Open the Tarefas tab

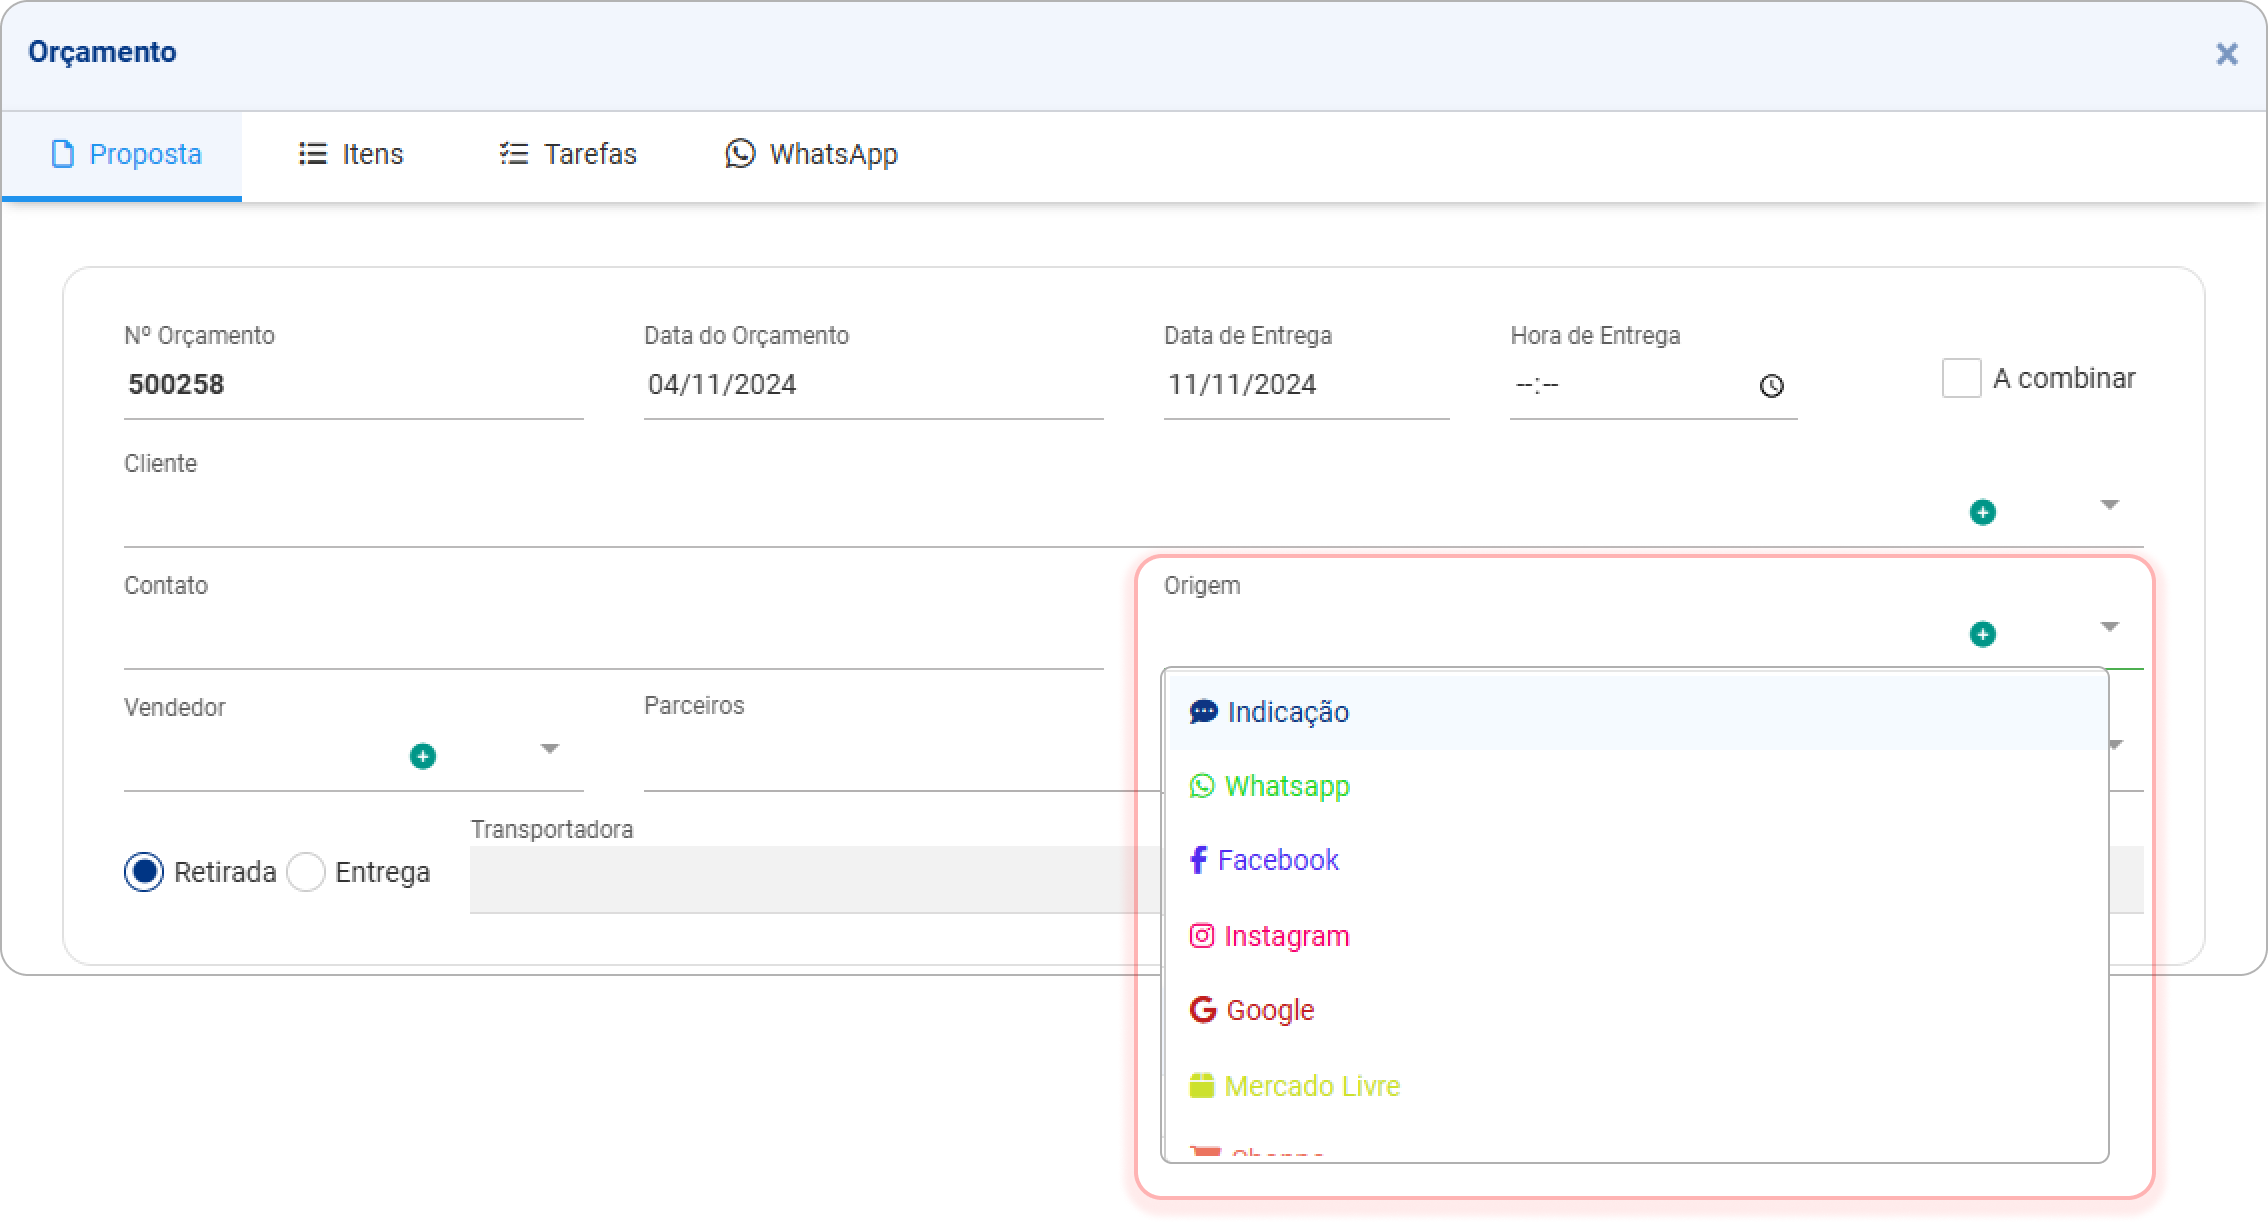pyautogui.click(x=568, y=154)
